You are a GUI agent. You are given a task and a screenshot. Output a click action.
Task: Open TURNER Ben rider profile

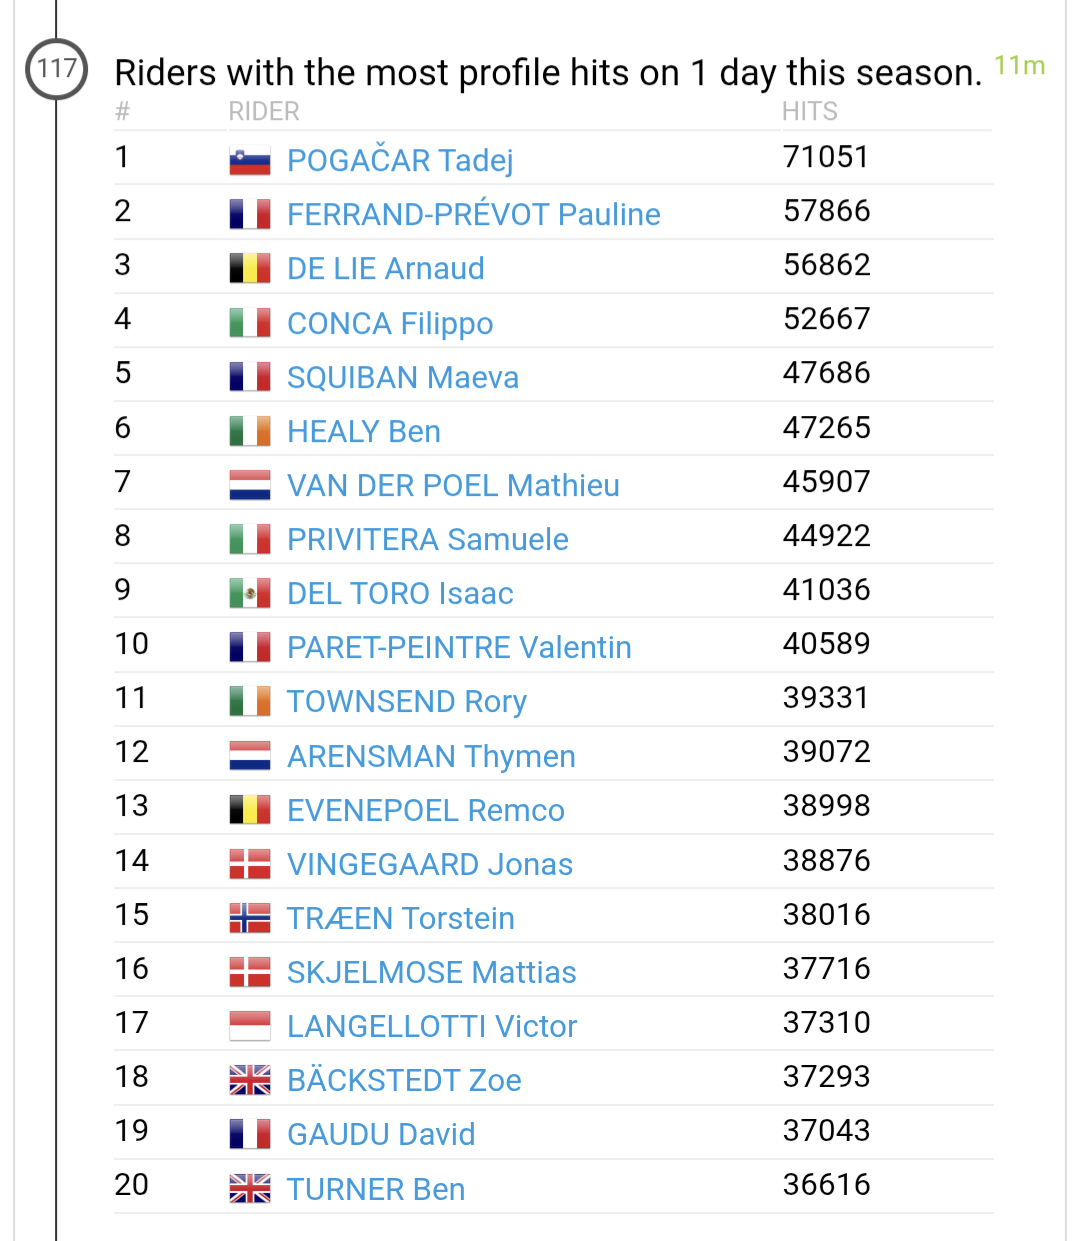coord(376,1189)
